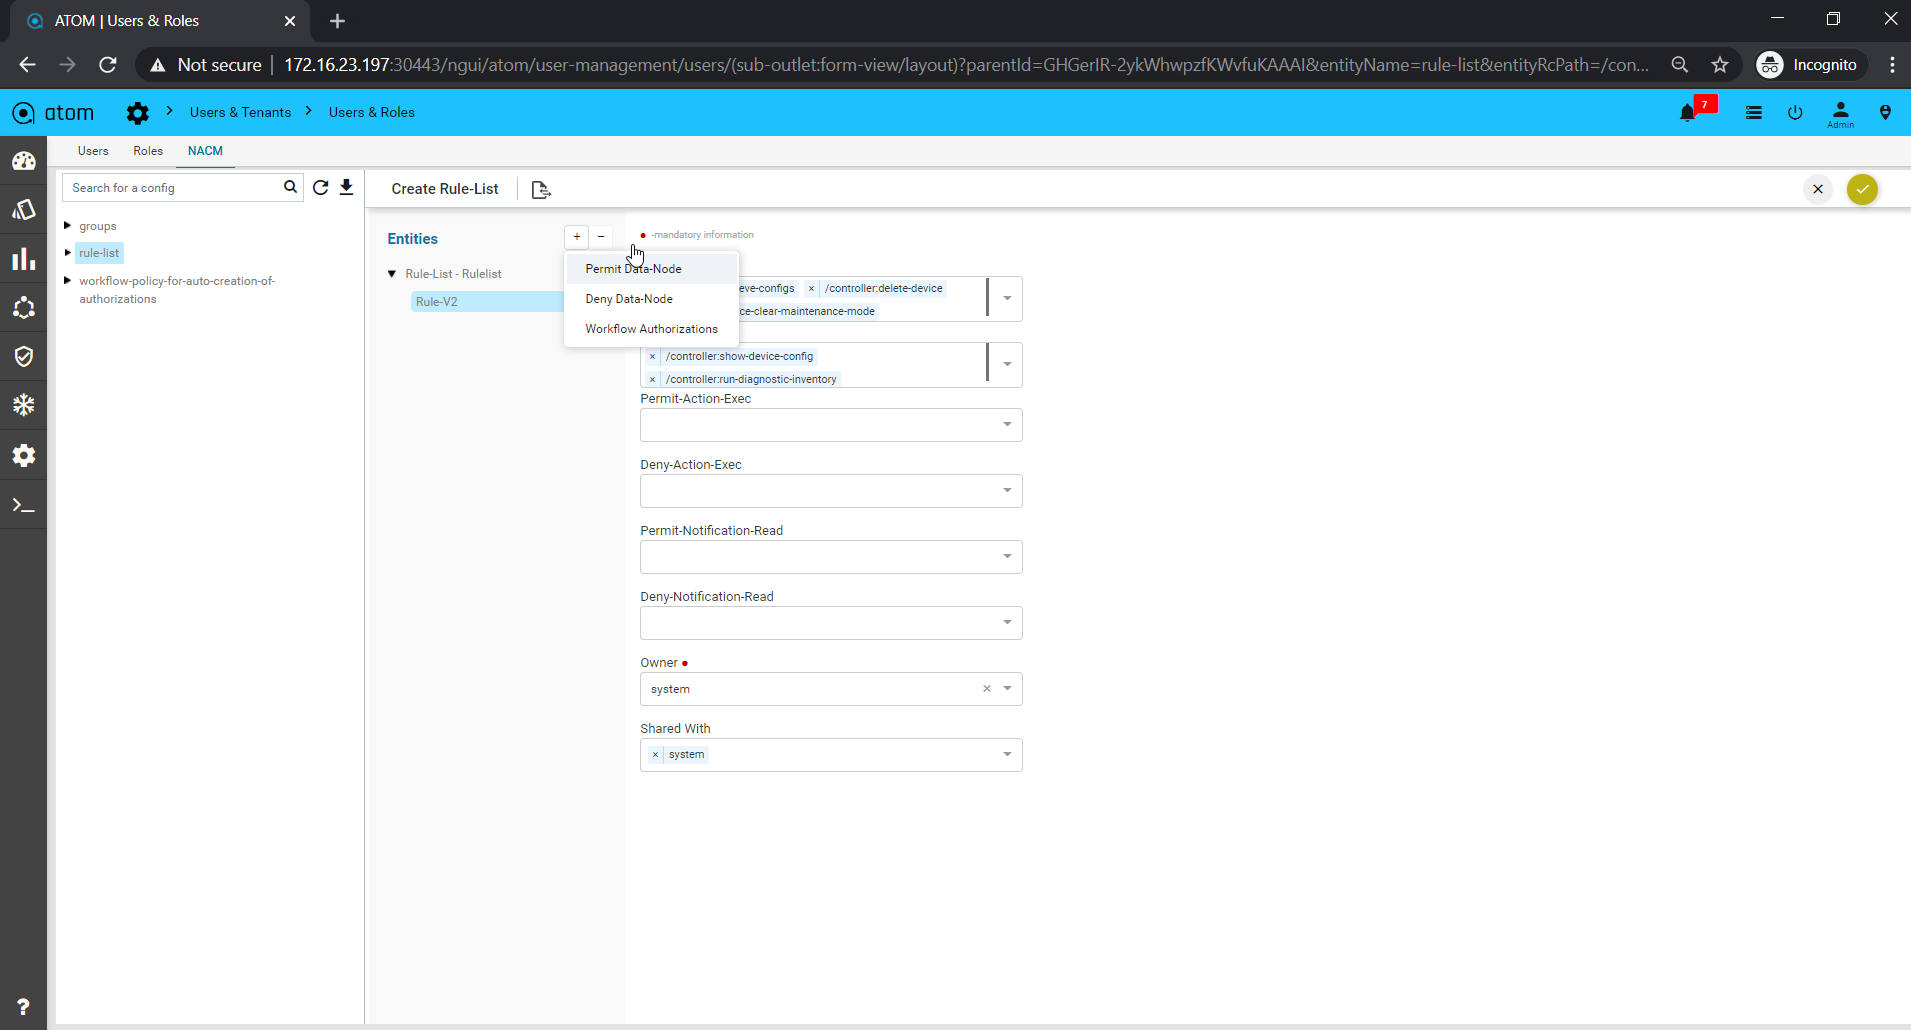Remove the /controller:show-device-config tag
The image size is (1911, 1030).
coord(652,357)
